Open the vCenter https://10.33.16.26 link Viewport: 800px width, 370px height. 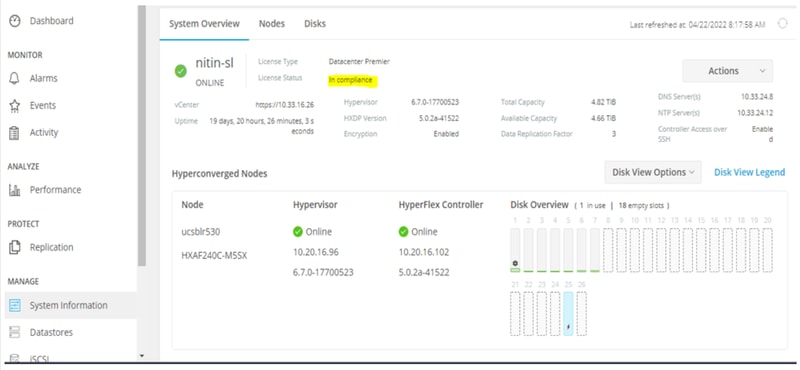[x=285, y=105]
